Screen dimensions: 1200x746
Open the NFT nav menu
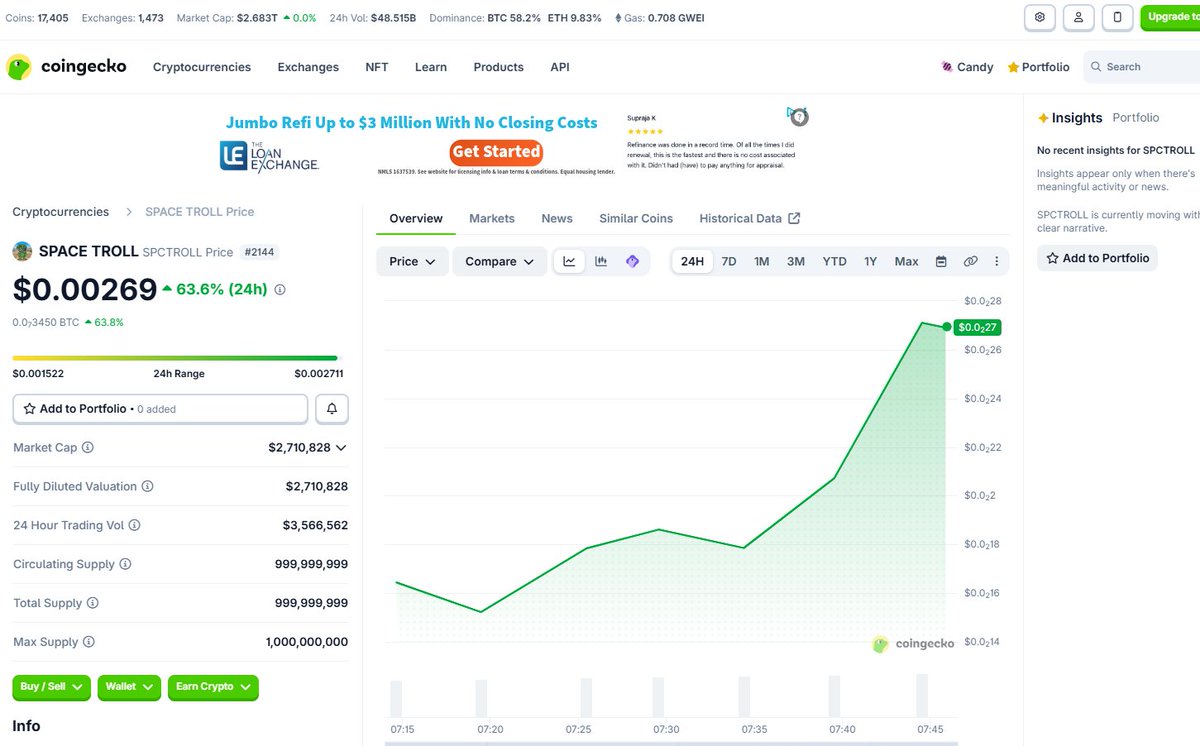(x=377, y=67)
